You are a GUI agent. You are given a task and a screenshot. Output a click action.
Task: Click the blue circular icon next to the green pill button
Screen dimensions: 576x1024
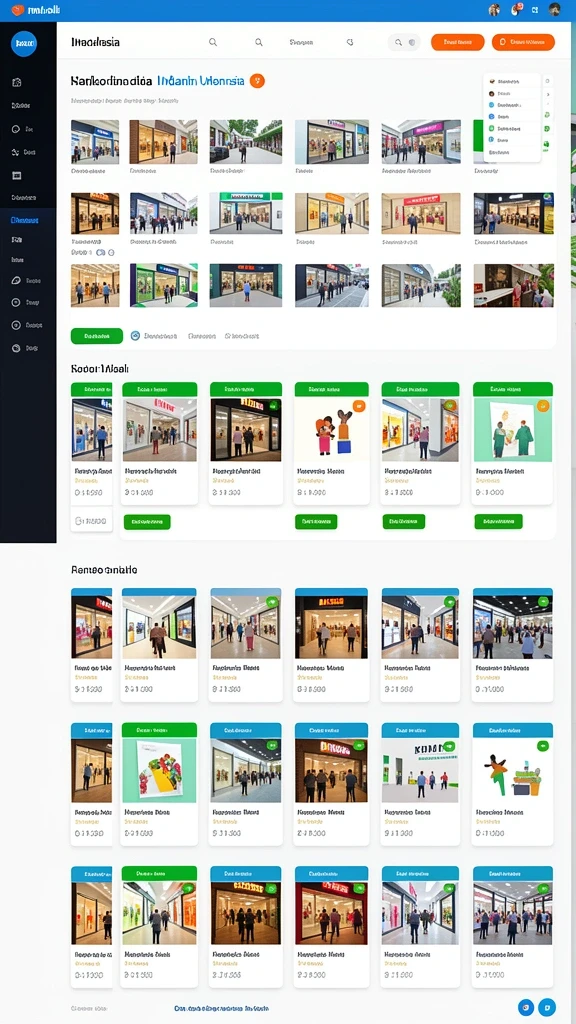point(135,336)
